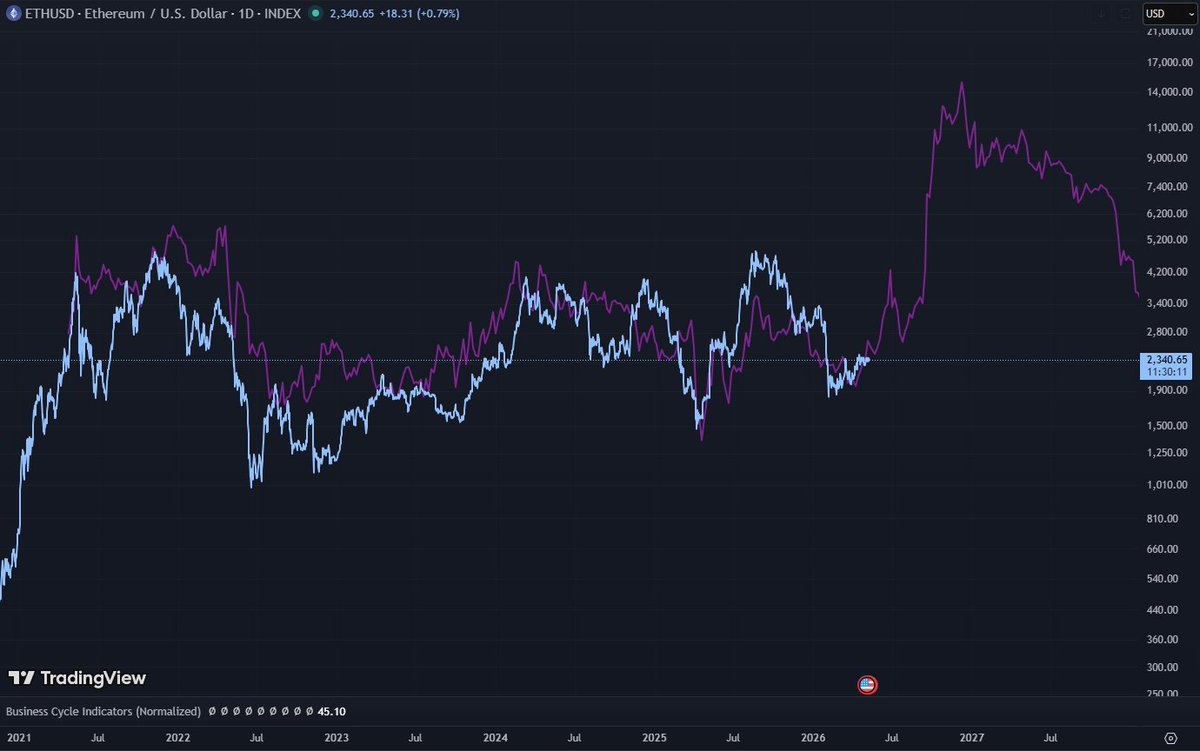
Task: Click the green market status dot
Action: click(316, 14)
